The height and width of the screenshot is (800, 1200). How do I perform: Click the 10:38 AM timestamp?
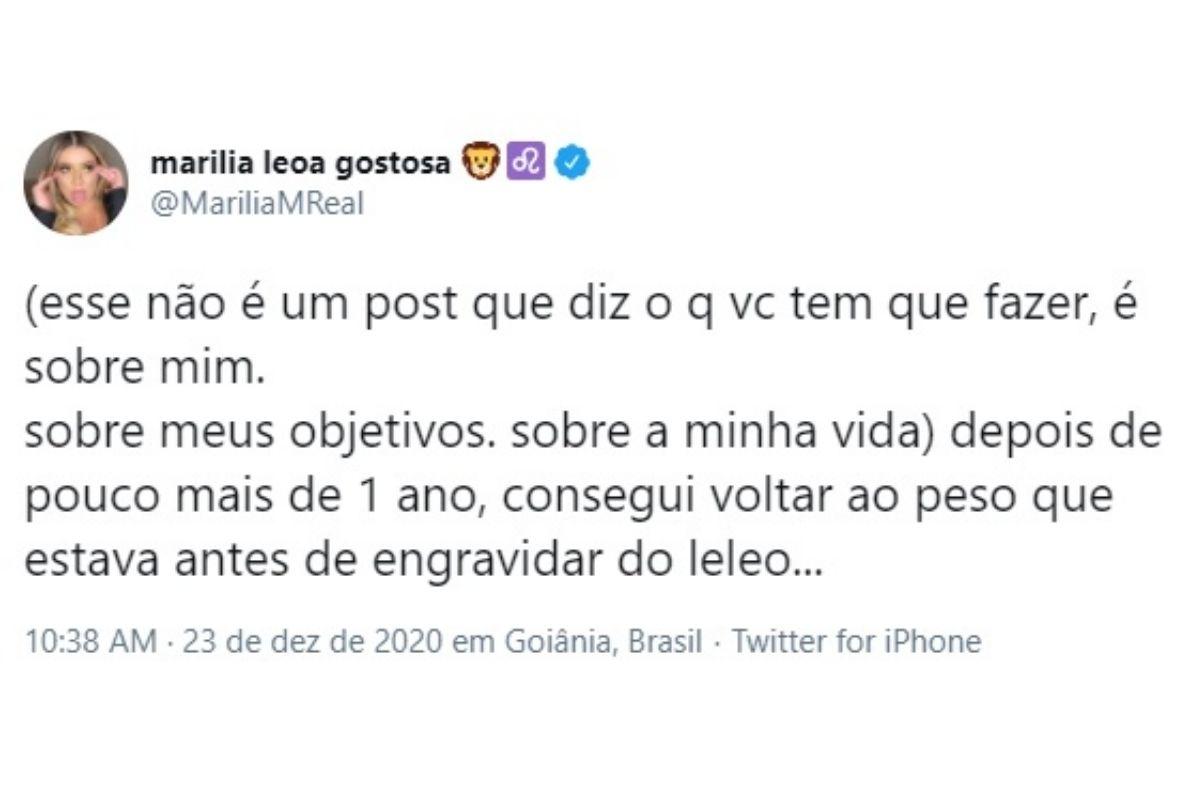(x=90, y=641)
